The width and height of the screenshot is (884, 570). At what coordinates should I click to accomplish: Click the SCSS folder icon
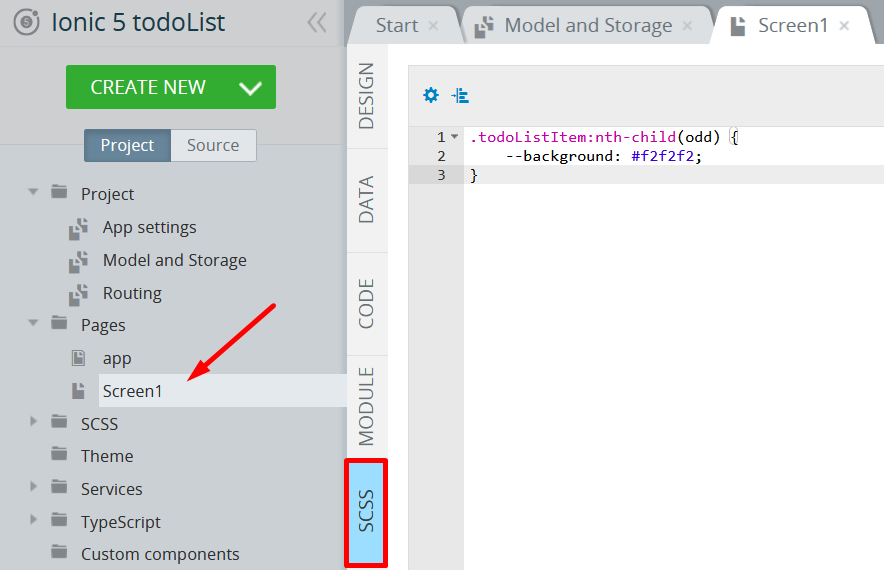[x=59, y=422]
